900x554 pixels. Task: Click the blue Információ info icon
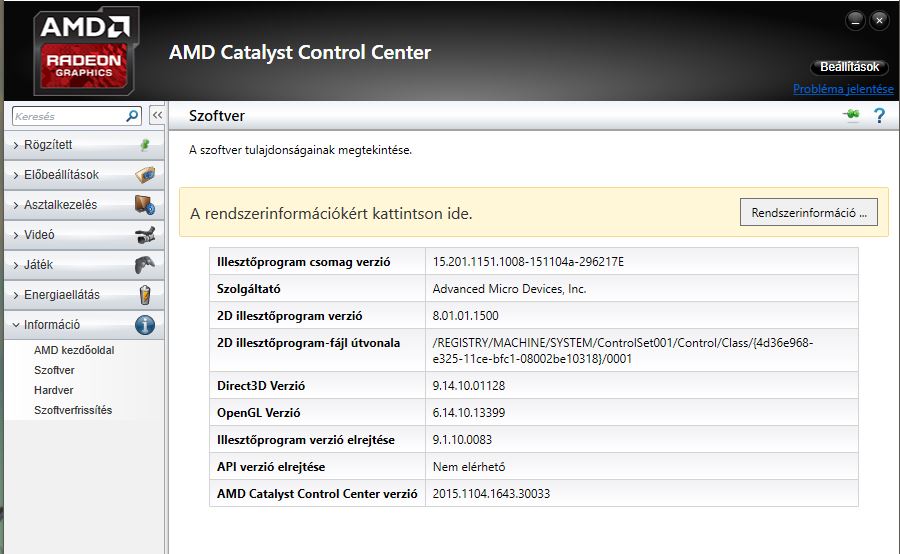pos(145,325)
